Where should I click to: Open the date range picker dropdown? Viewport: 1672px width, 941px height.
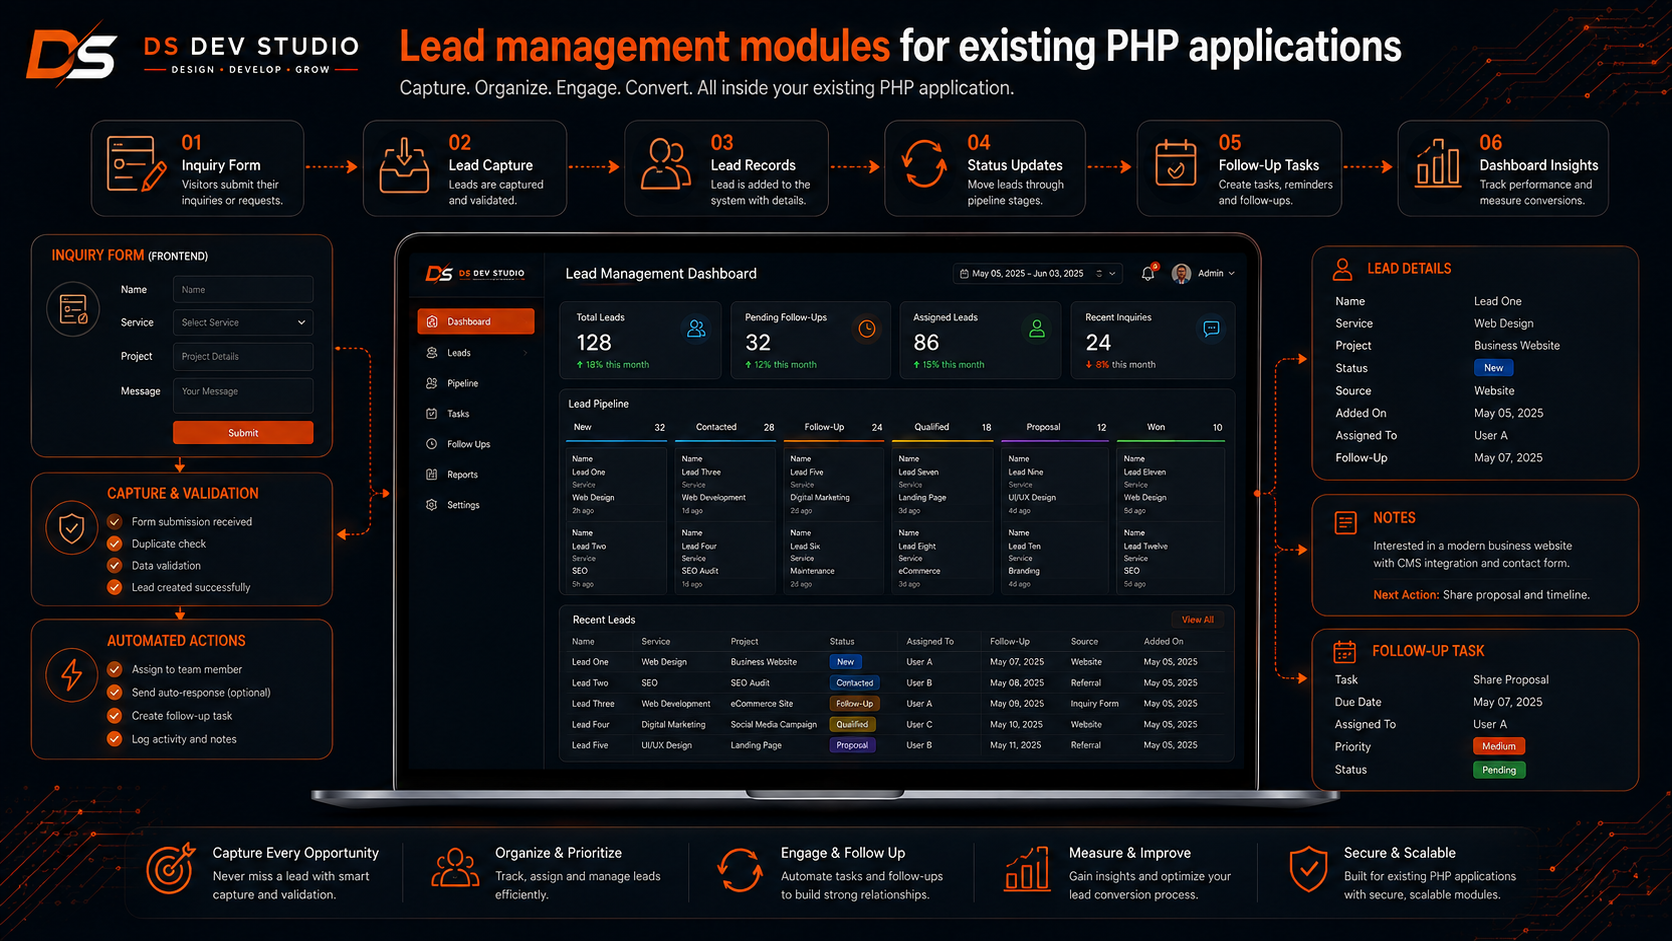point(1038,273)
